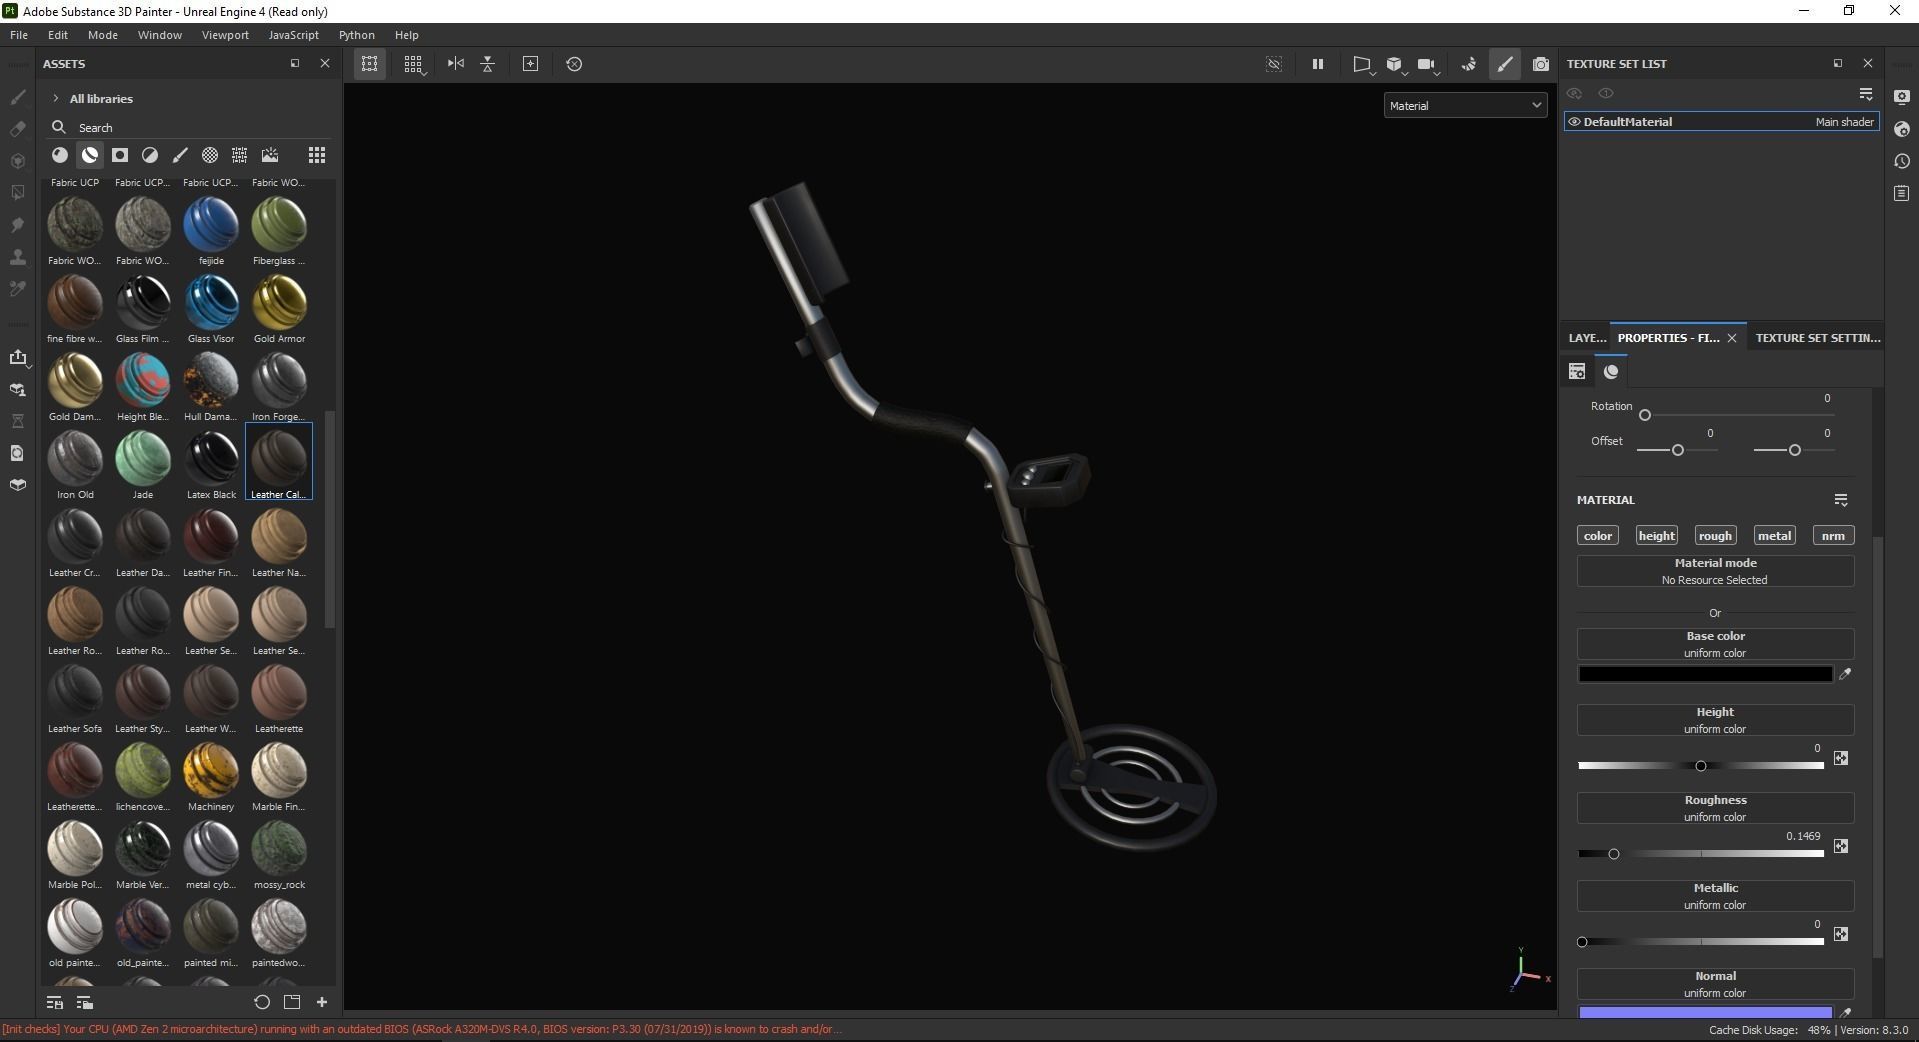The image size is (1919, 1042).
Task: Switch assets to grid view icon
Action: [317, 155]
